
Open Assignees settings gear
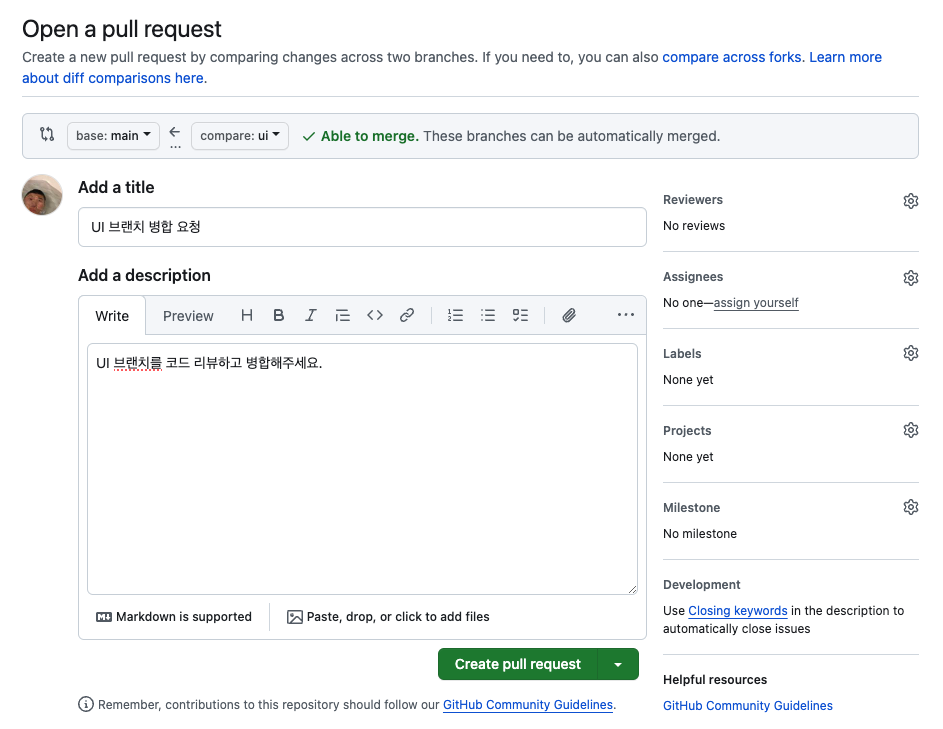[911, 278]
